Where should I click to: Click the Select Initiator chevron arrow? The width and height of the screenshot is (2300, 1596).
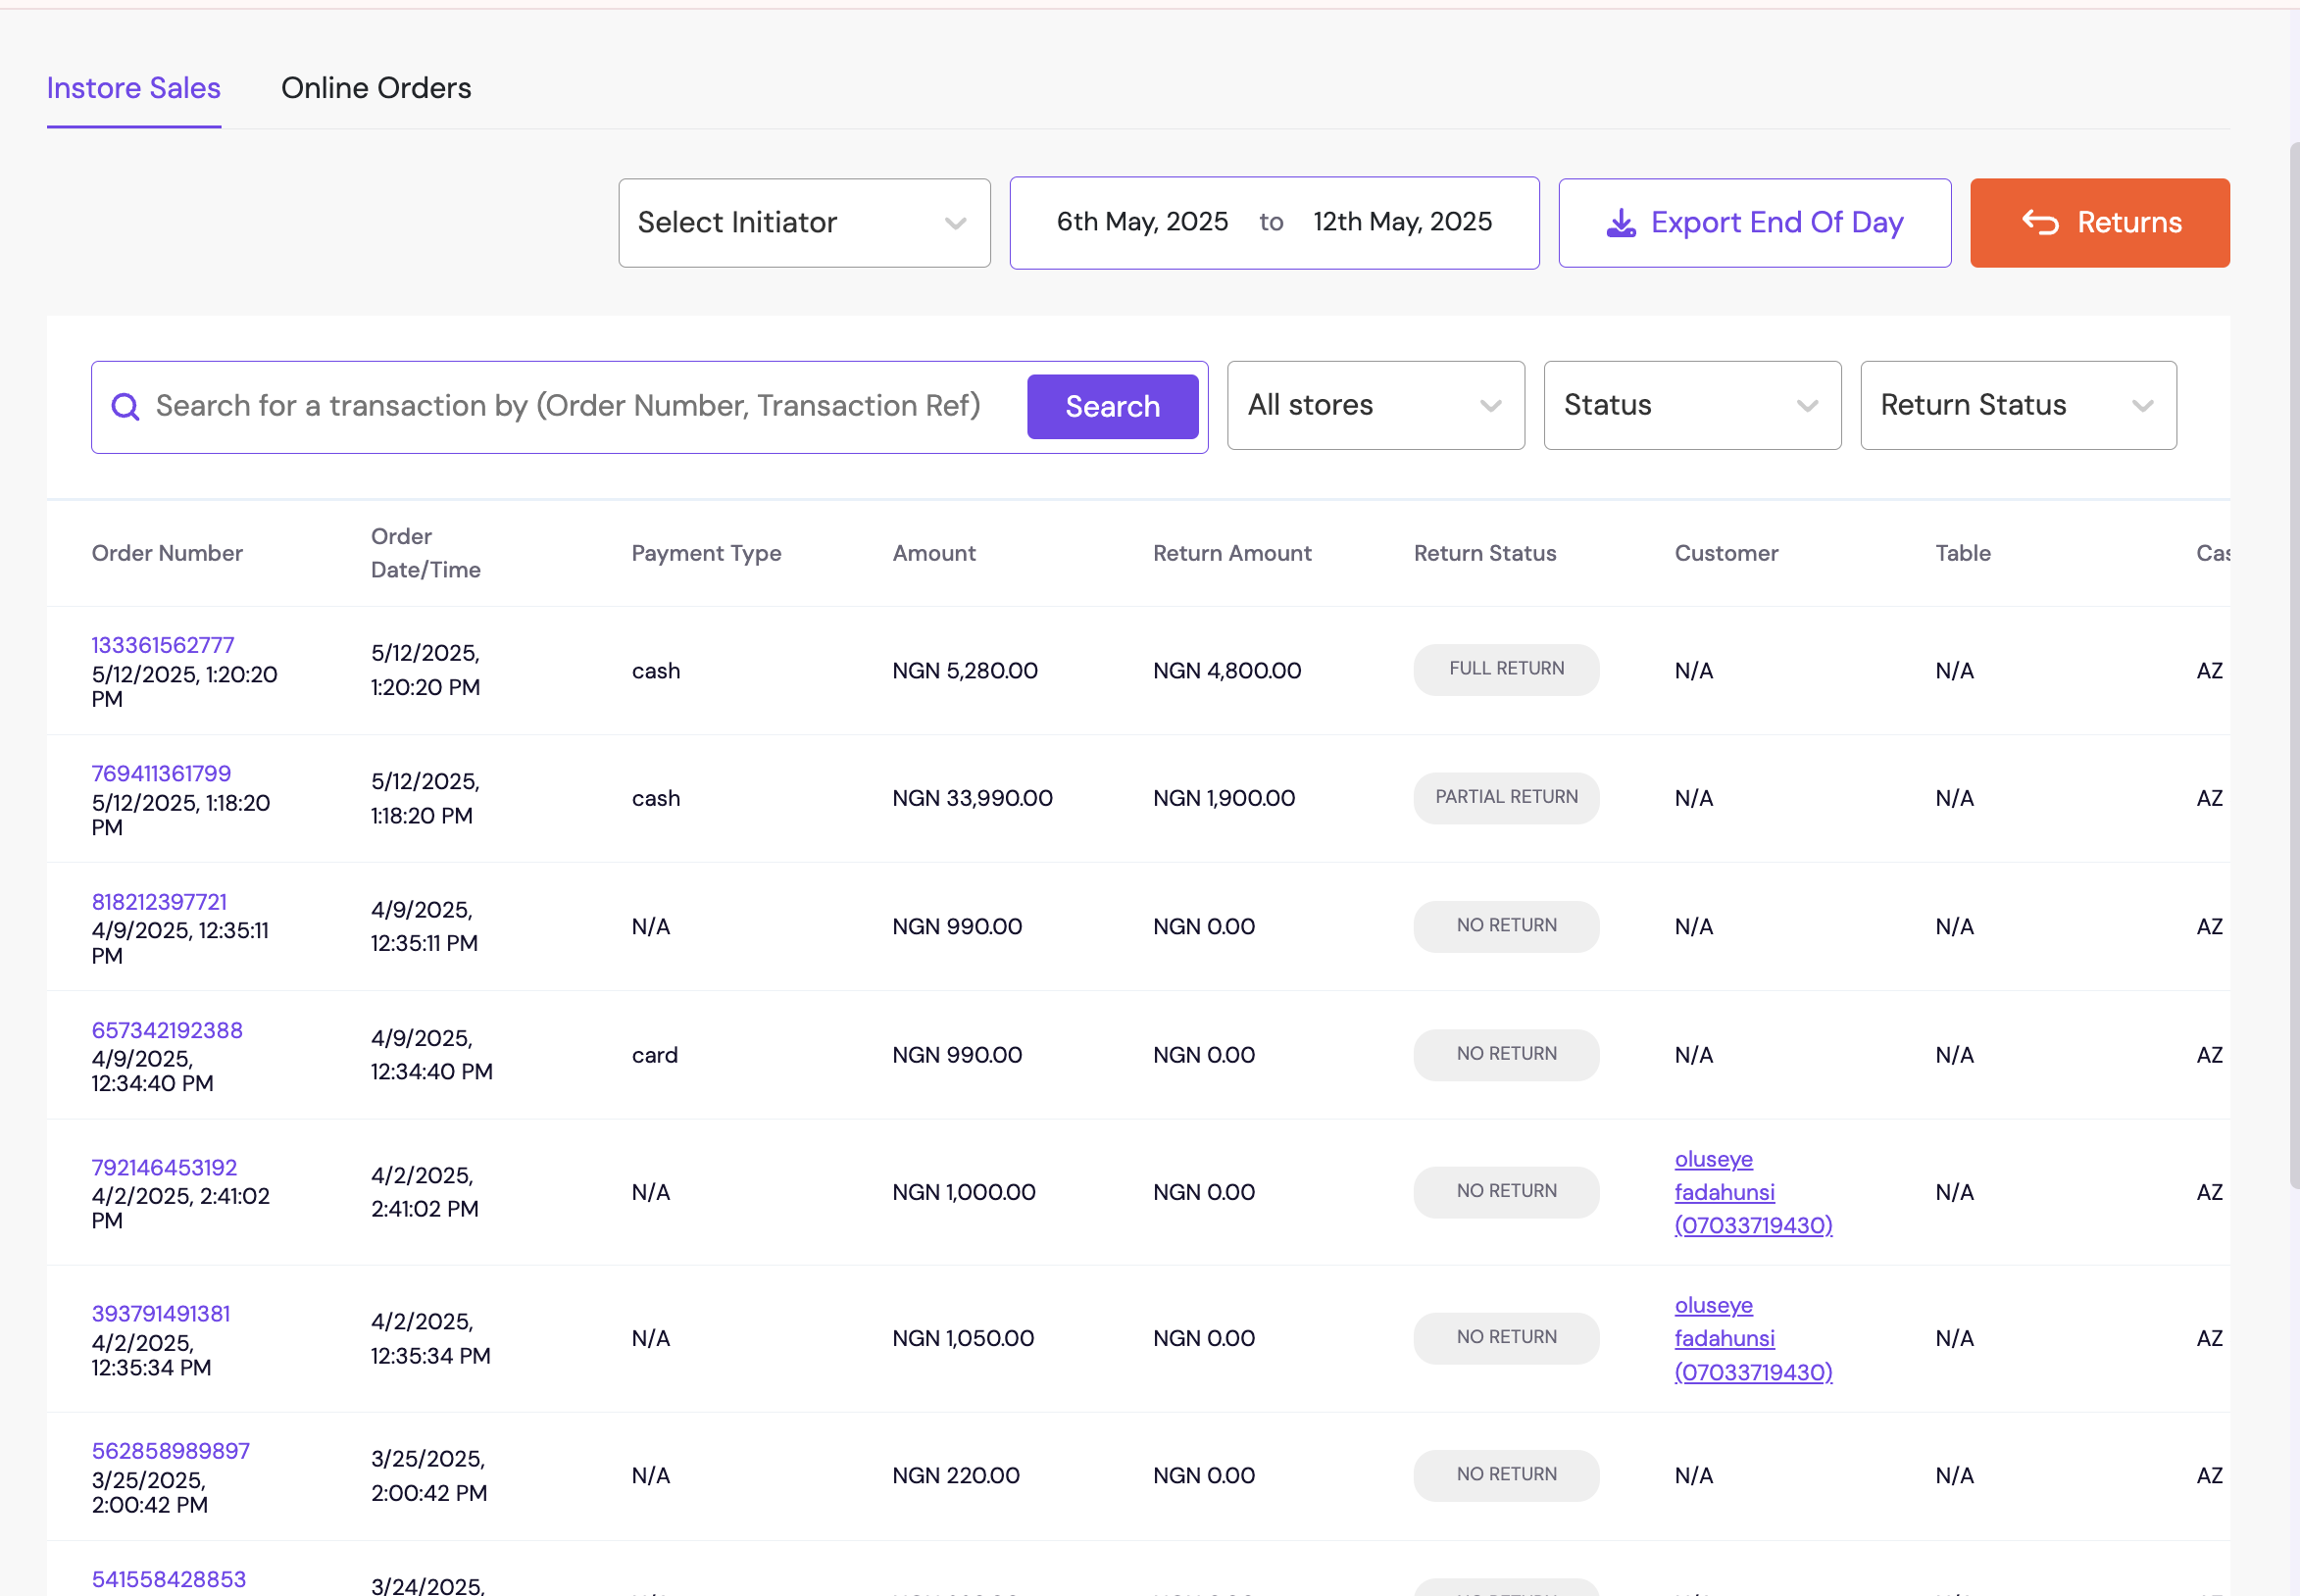click(955, 223)
